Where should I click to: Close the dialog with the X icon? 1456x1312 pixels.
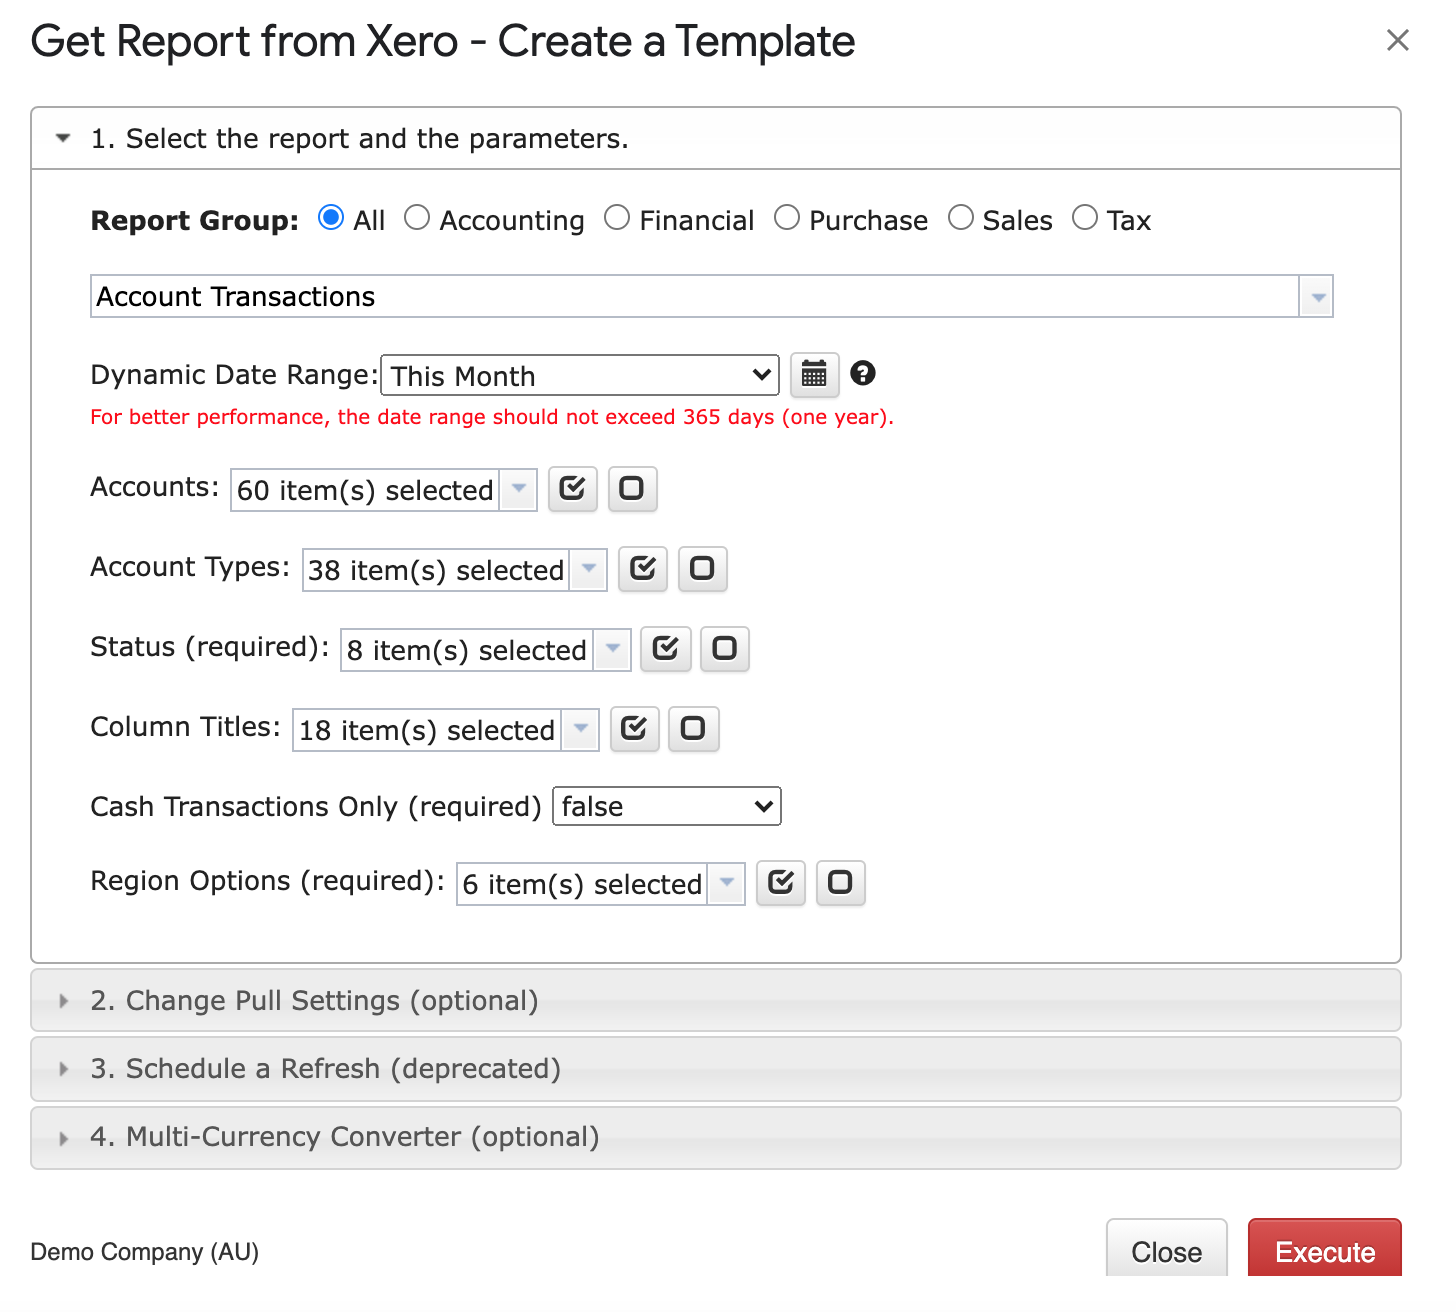click(x=1398, y=40)
